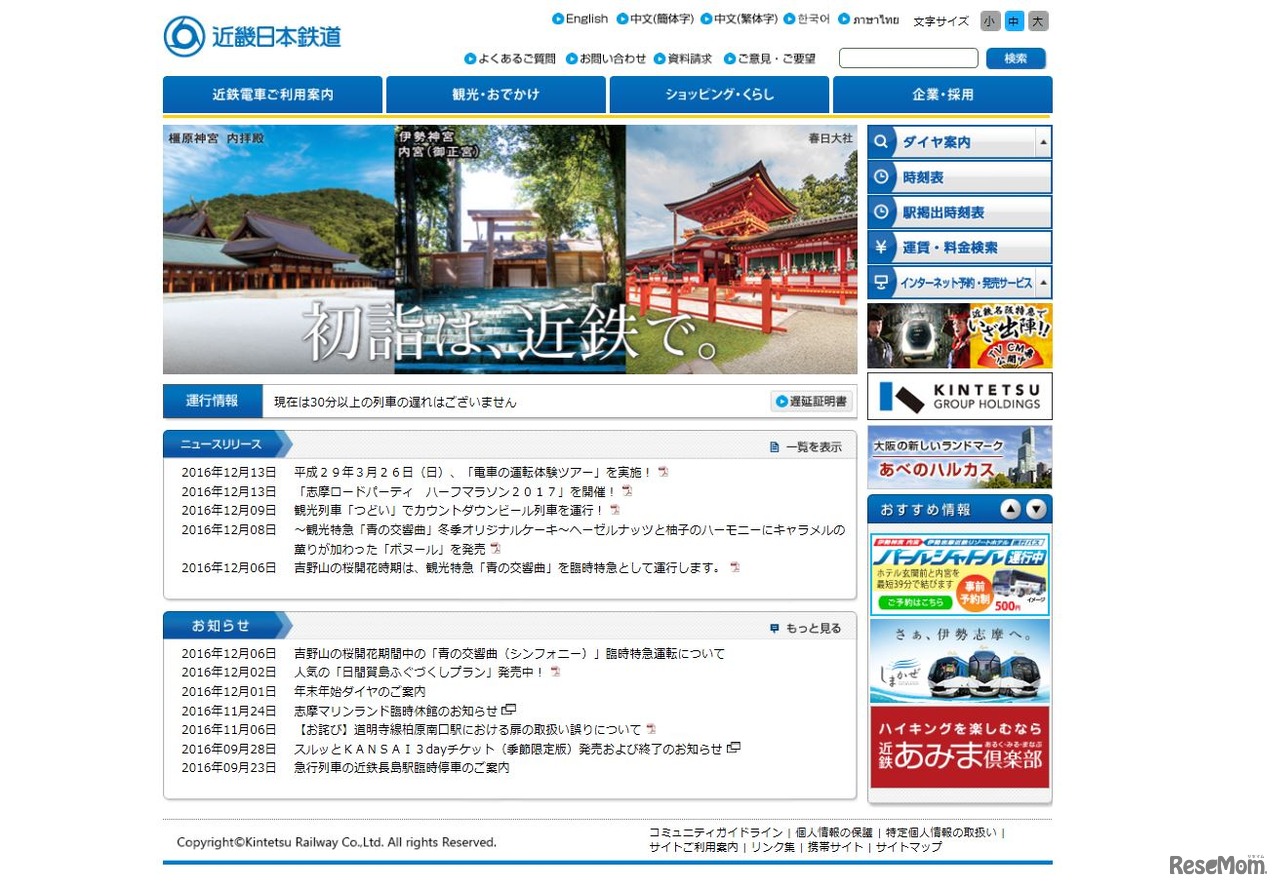Open the KINTETSU GROUP HOLDINGS logo banner
The image size is (1280, 888).
pyautogui.click(x=959, y=396)
